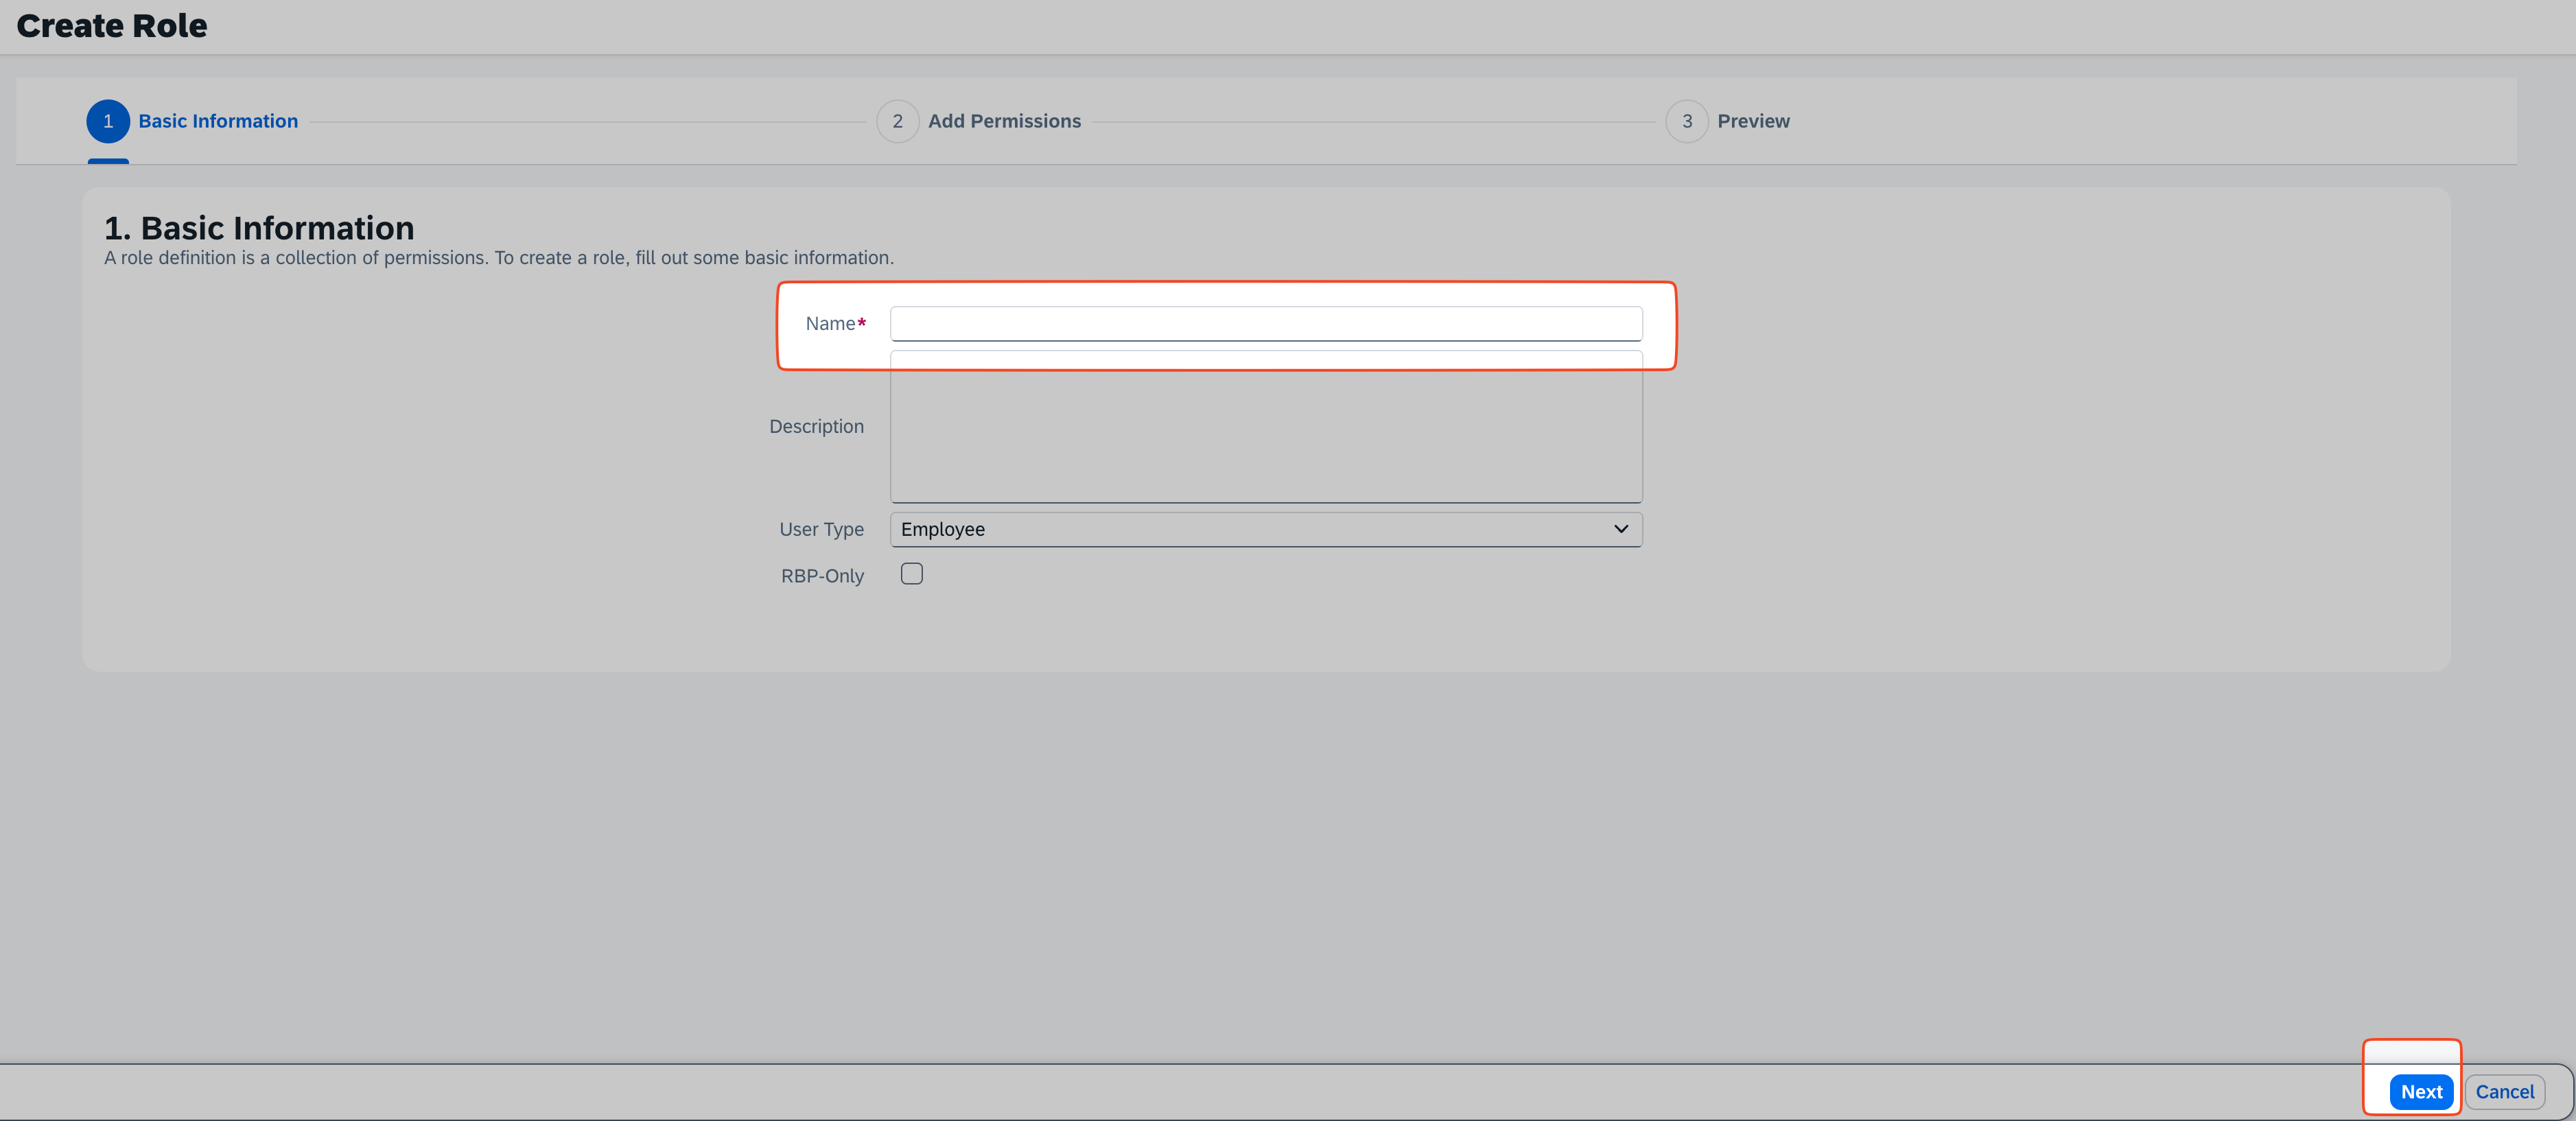Go to step 1 Basic Information
Viewport: 2576px width, 1121px height.
tap(192, 121)
